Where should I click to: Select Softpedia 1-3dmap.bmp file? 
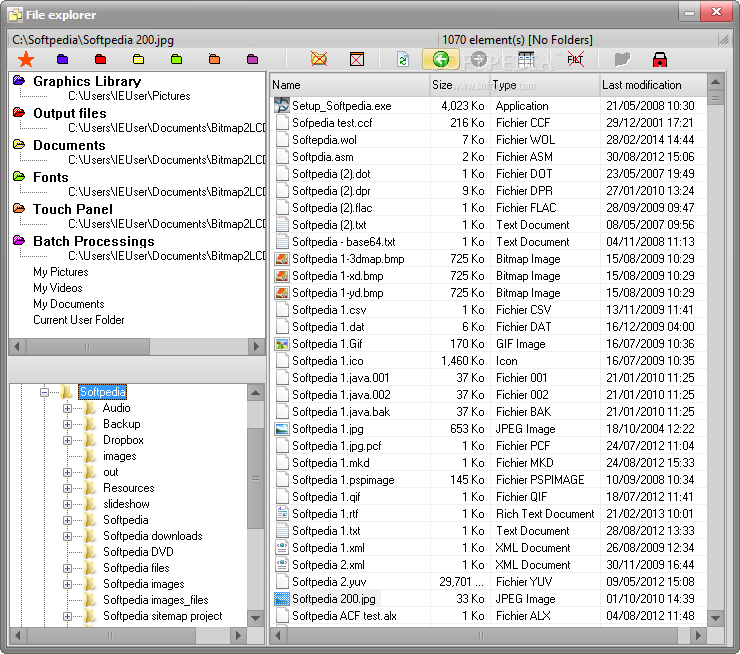click(x=348, y=259)
